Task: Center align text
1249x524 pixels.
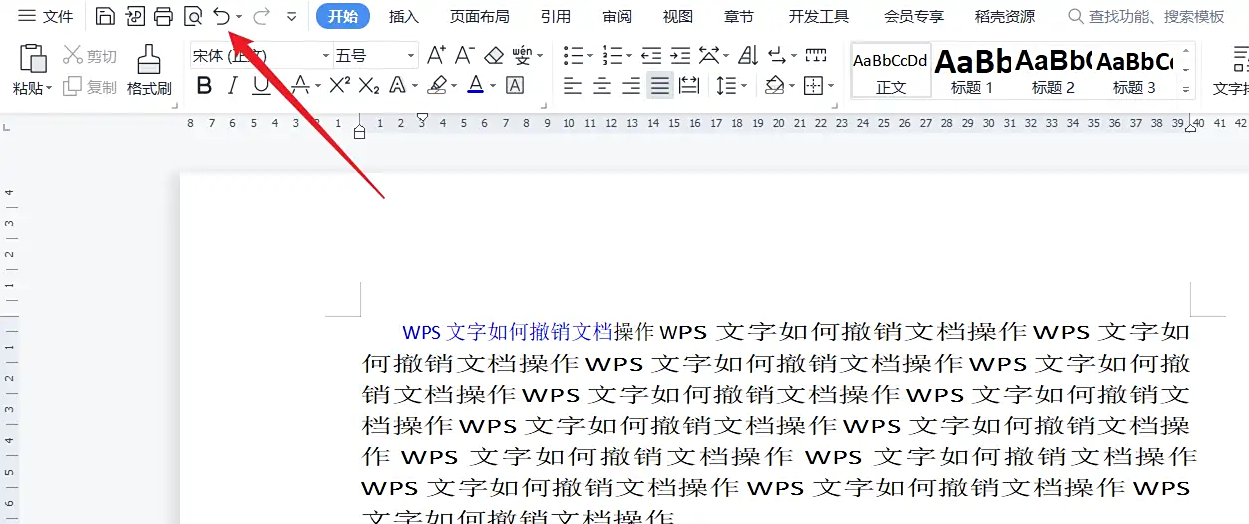Action: [x=602, y=86]
